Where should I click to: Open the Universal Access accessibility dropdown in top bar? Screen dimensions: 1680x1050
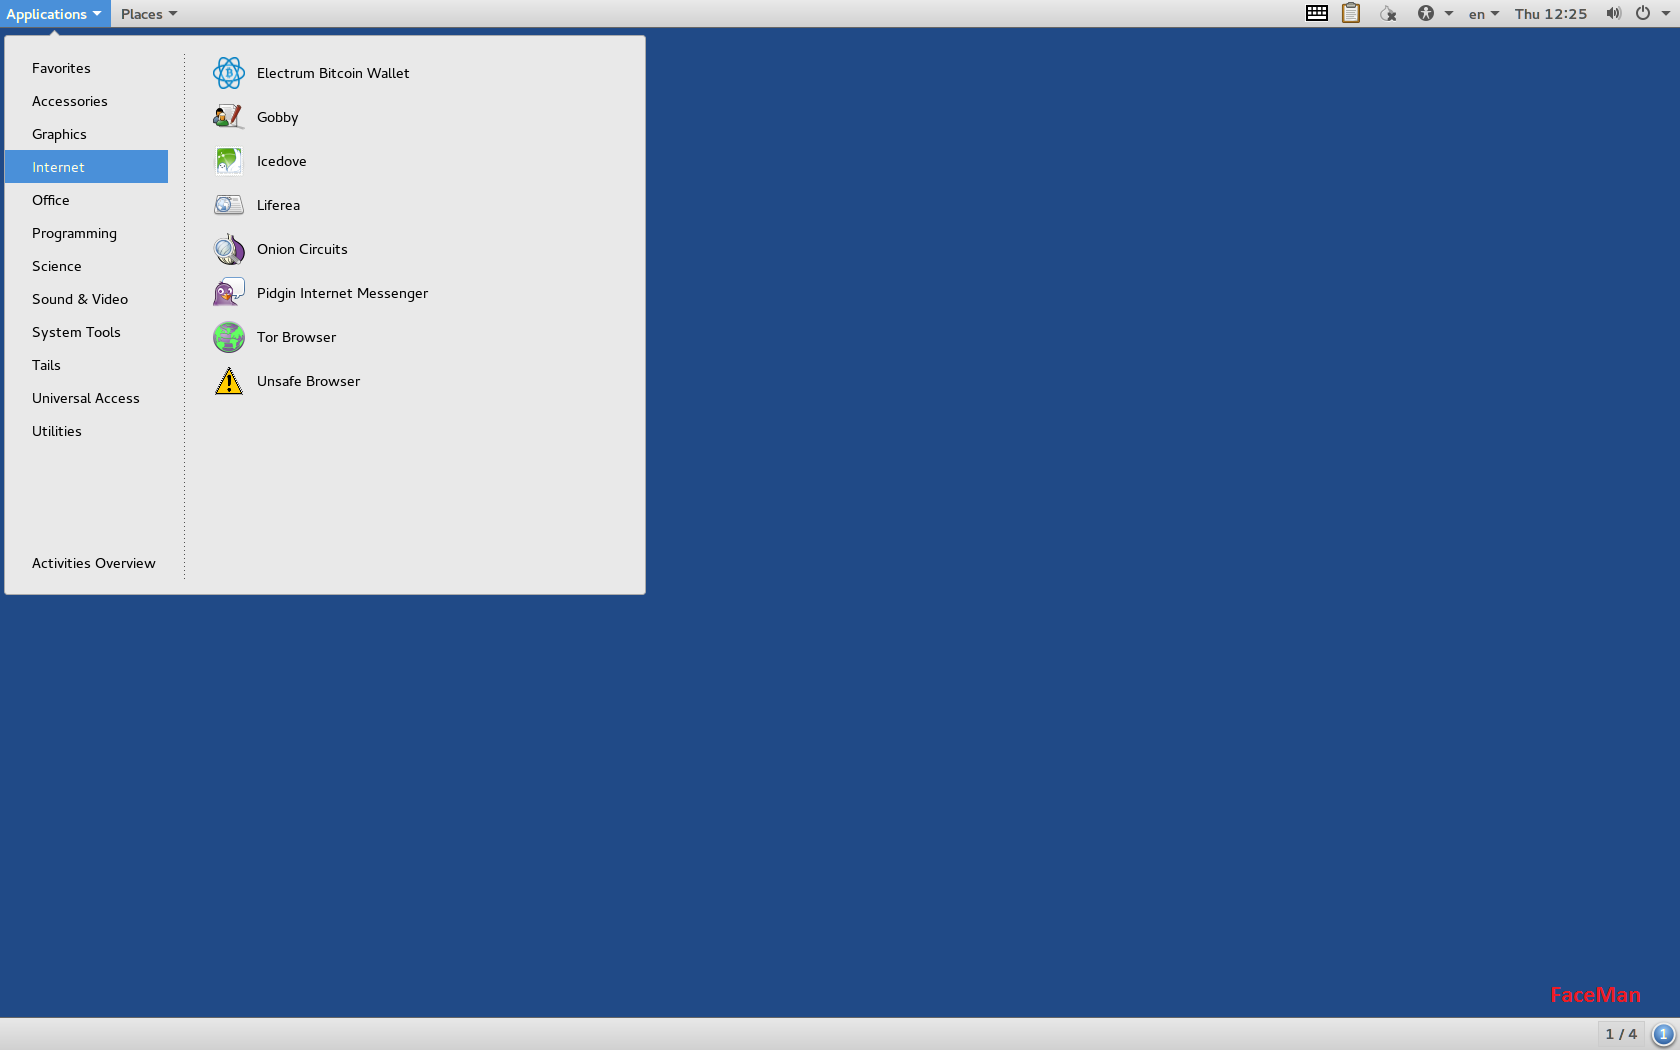(x=1435, y=13)
